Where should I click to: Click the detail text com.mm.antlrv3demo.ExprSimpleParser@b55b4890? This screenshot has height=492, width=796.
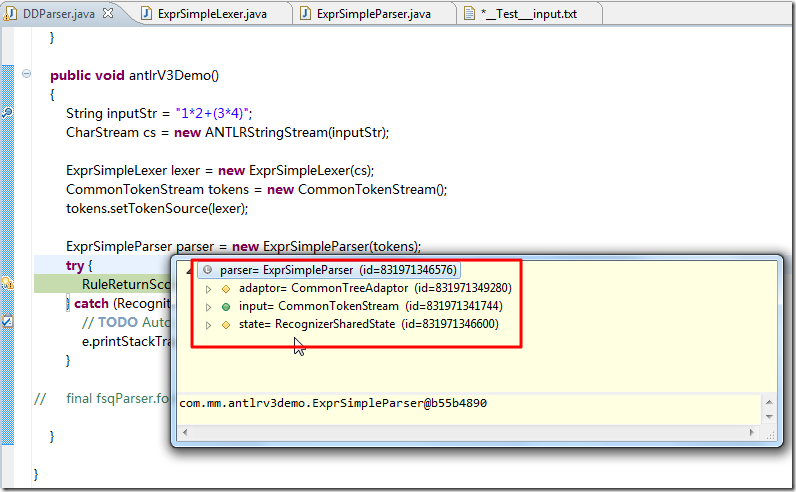point(333,403)
